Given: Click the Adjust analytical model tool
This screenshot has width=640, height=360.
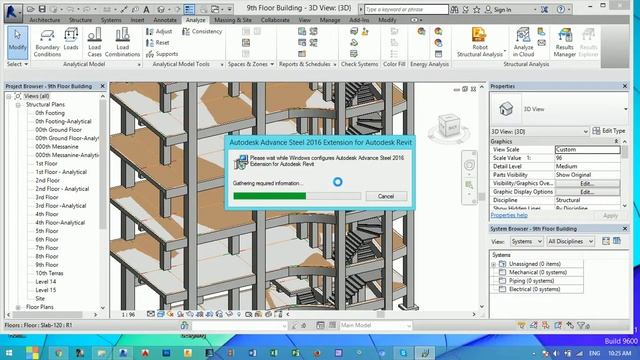Looking at the screenshot, I should pyautogui.click(x=159, y=31).
